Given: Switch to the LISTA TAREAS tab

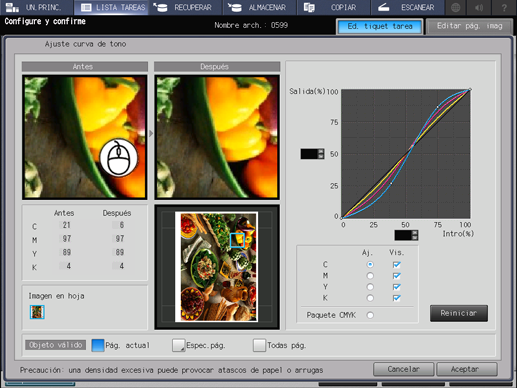Looking at the screenshot, I should coord(112,7).
